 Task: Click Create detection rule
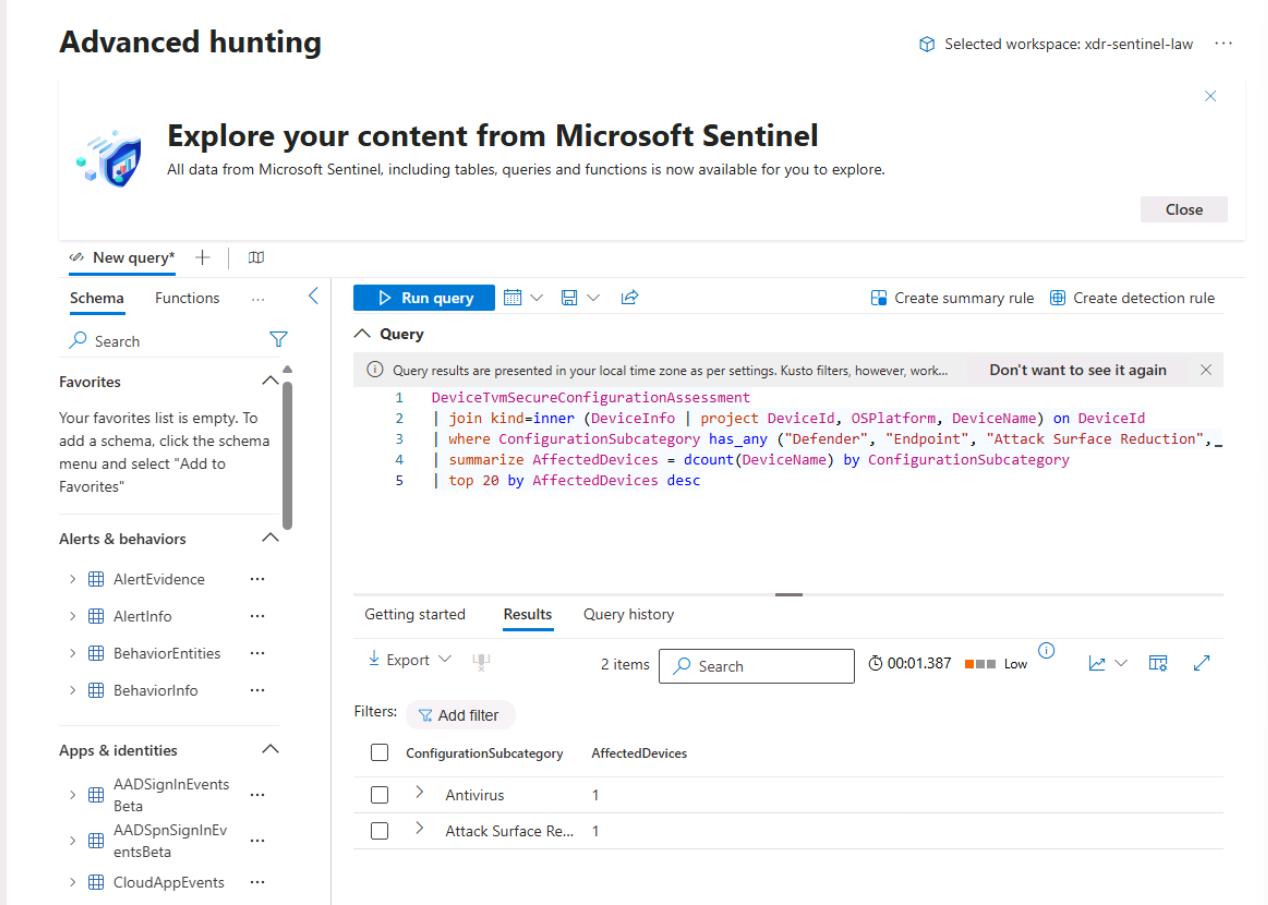pos(1132,298)
